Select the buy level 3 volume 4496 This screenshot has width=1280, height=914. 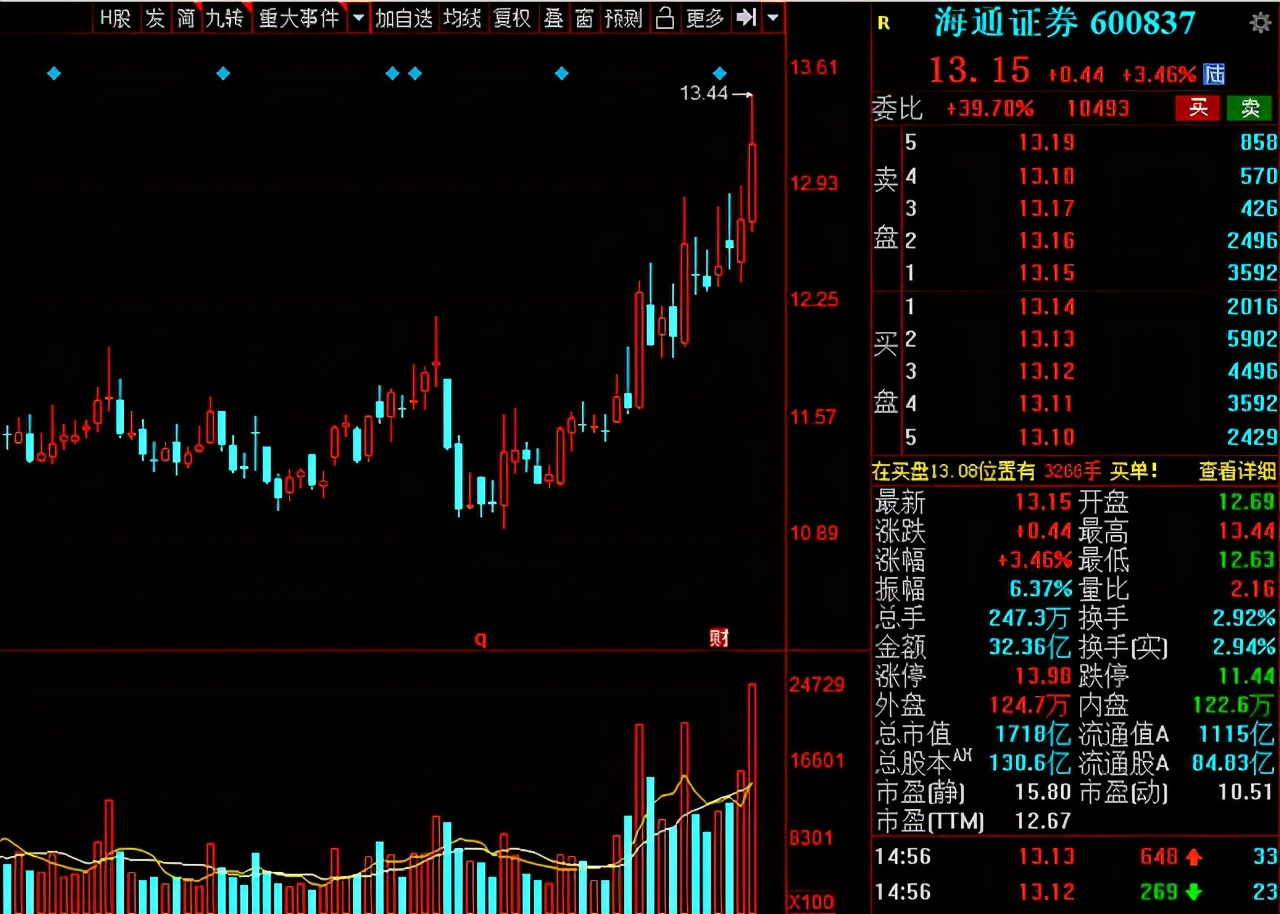click(1252, 371)
